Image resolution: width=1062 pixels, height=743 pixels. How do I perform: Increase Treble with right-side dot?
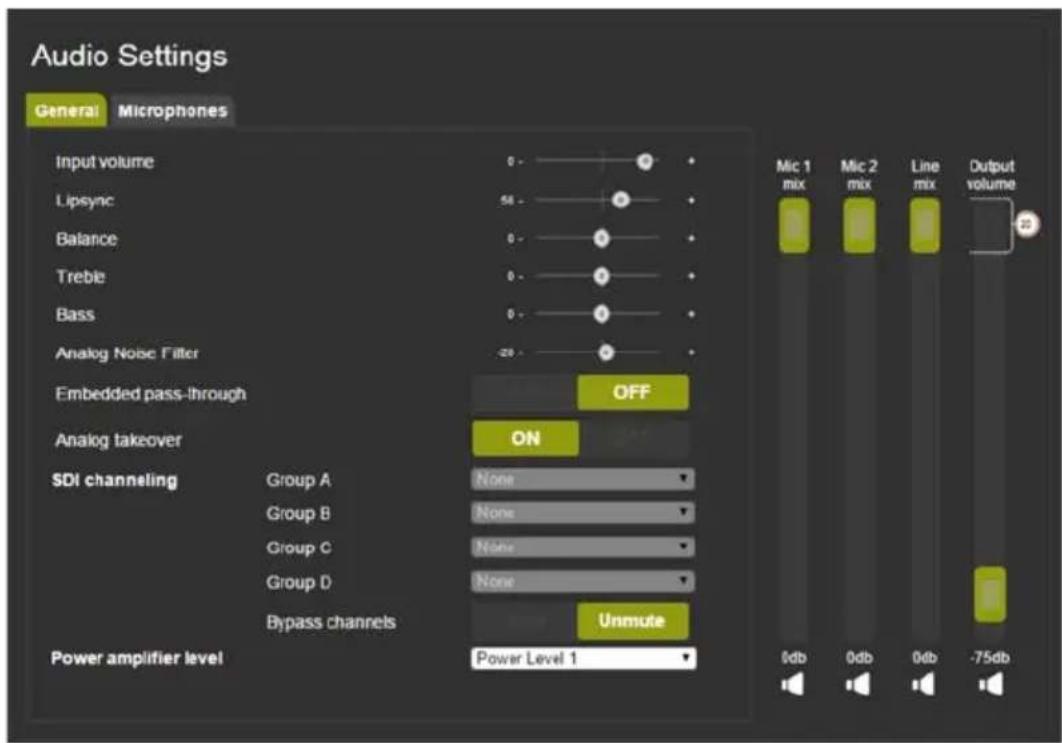[x=692, y=276]
